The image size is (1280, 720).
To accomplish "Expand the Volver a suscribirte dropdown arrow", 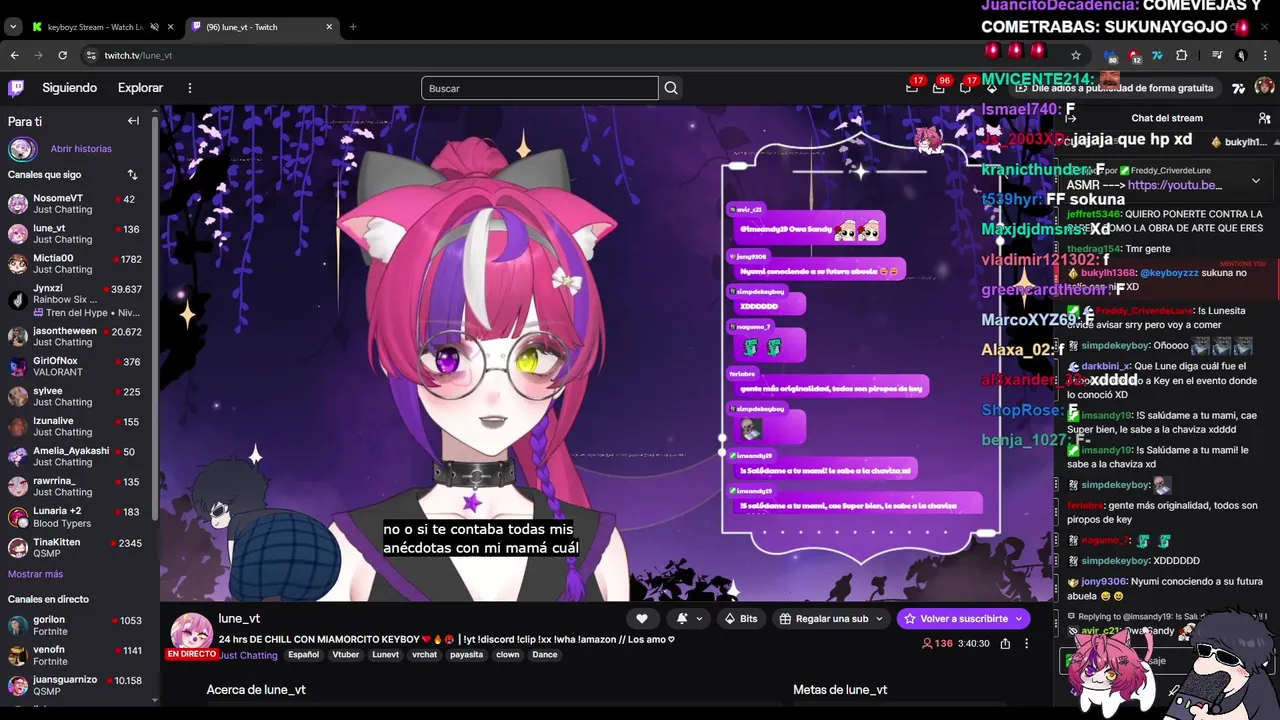I will pyautogui.click(x=1019, y=619).
